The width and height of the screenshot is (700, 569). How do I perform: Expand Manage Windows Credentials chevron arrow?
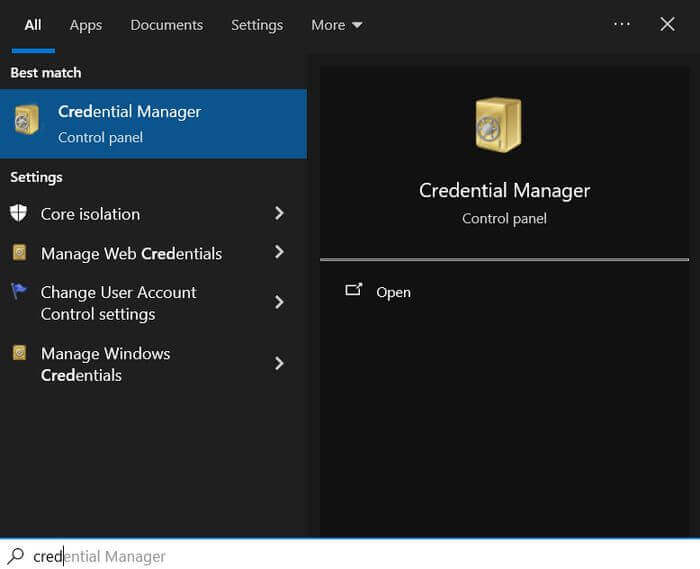click(x=279, y=363)
